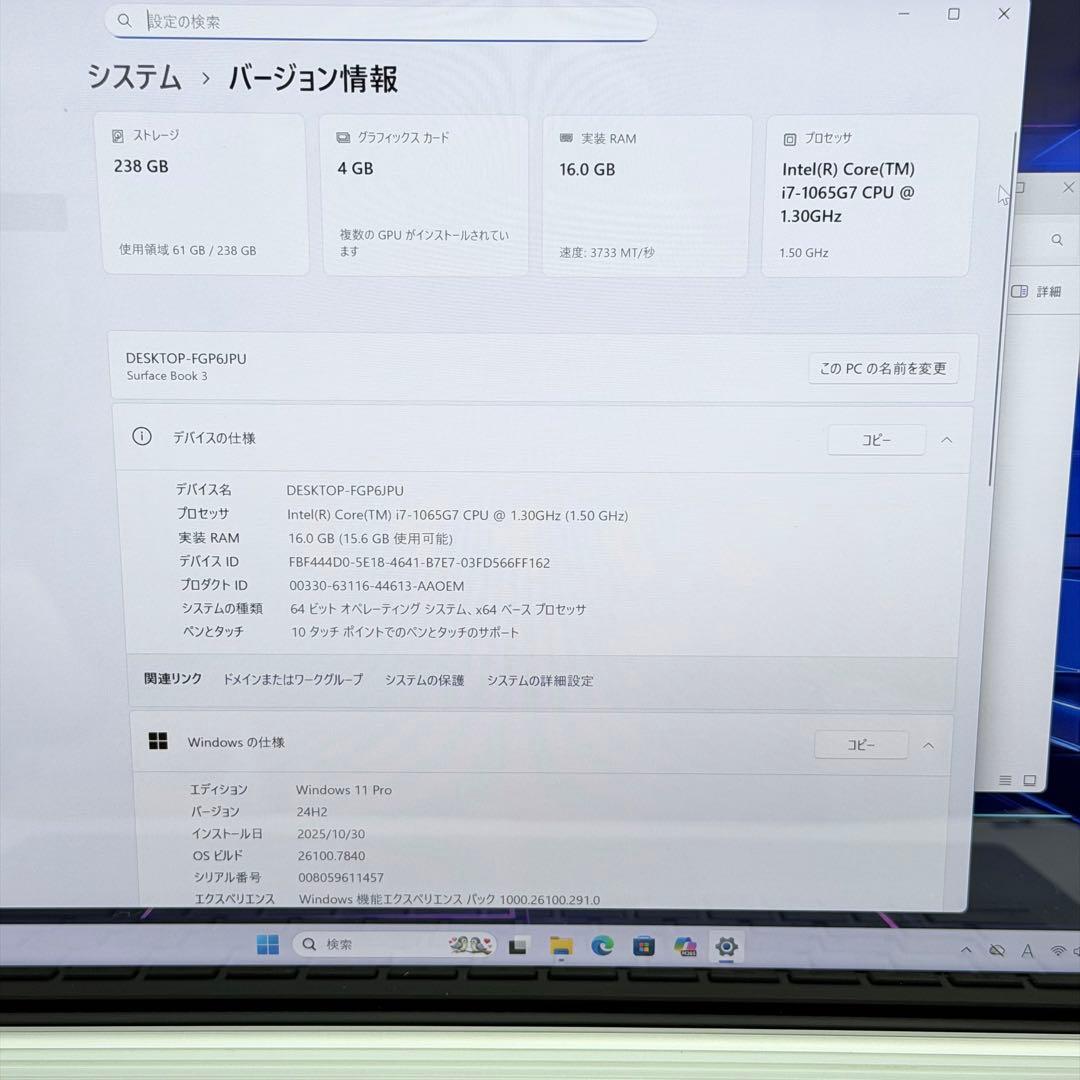The width and height of the screenshot is (1080, 1080).
Task: Click the 使用領域 61 GB / 238 GB text
Action: (x=187, y=250)
